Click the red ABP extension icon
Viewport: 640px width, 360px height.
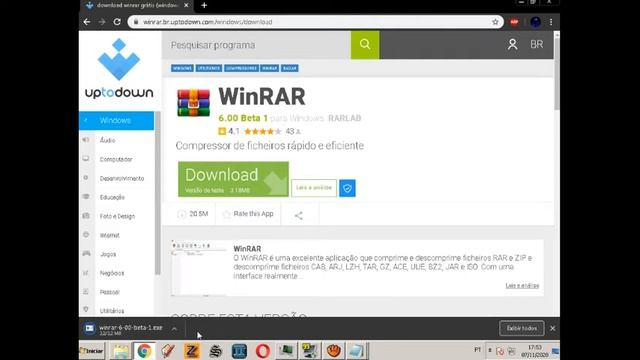click(514, 22)
